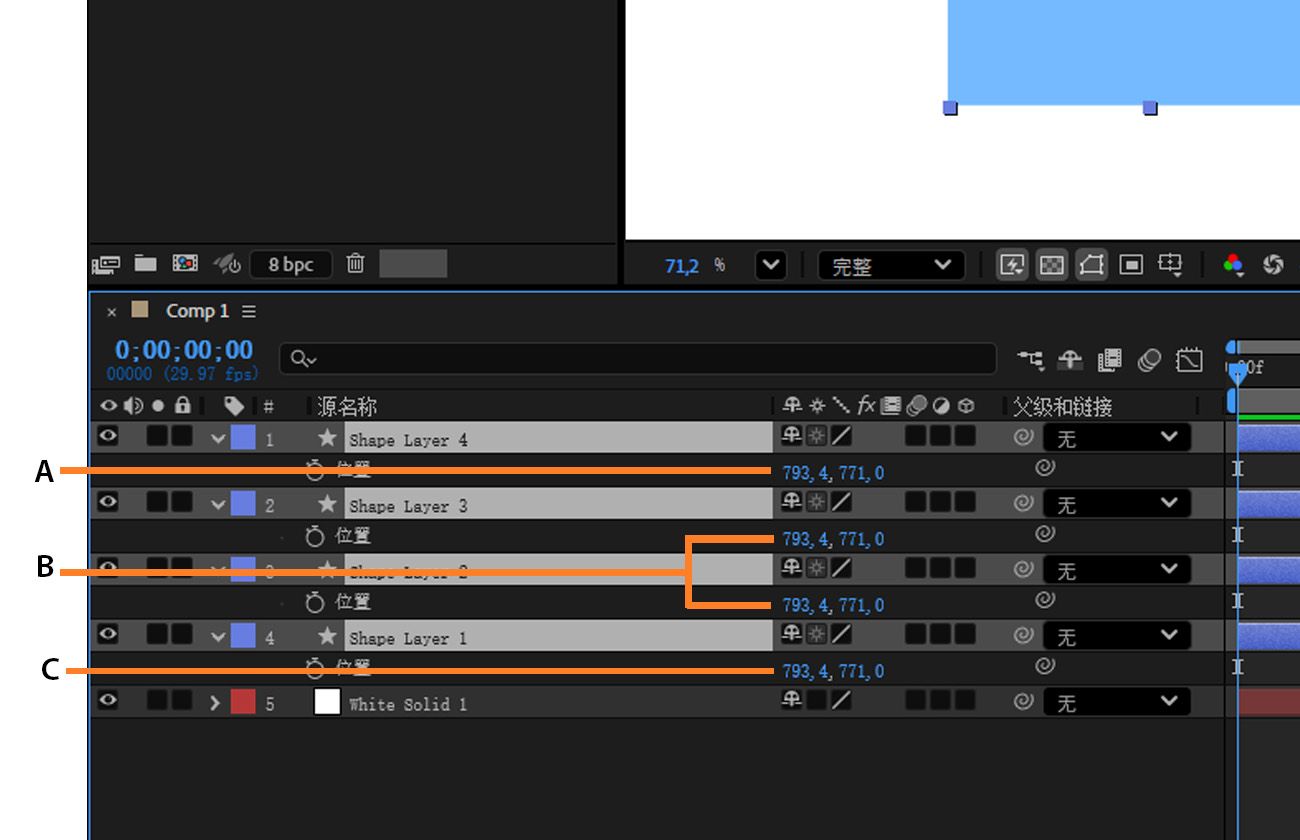Enable the region of interest icon
Viewport: 1300px width, 840px height.
(1131, 265)
